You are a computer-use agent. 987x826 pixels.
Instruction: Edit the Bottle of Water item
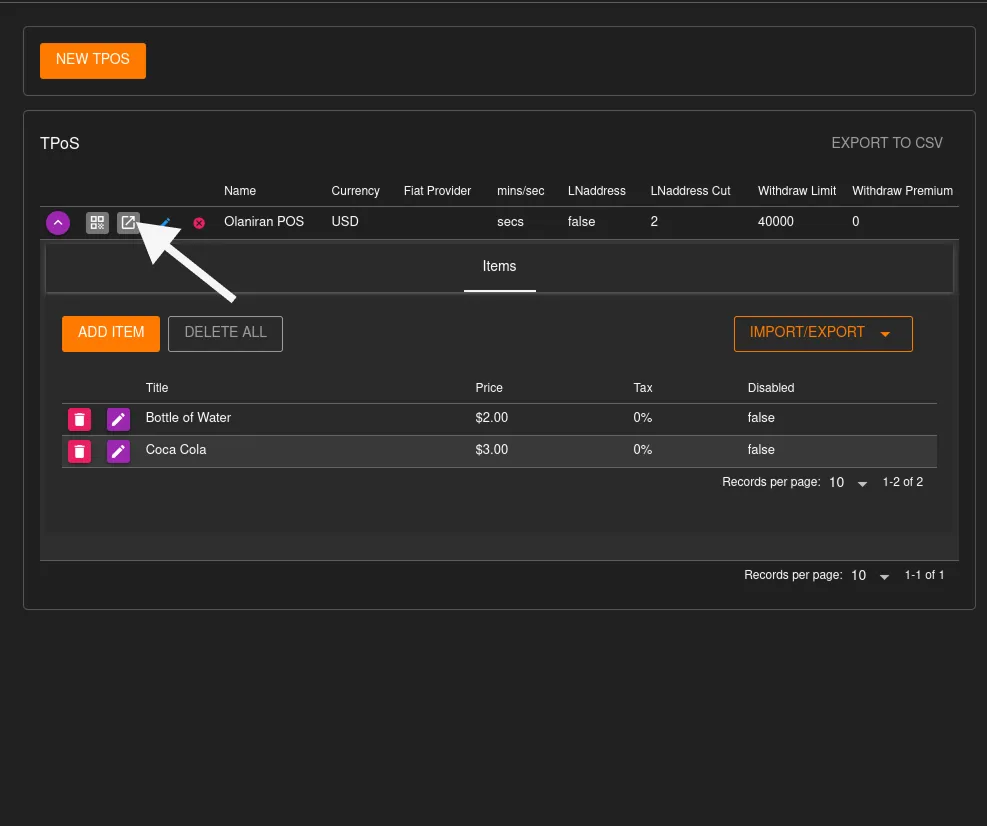coord(118,419)
